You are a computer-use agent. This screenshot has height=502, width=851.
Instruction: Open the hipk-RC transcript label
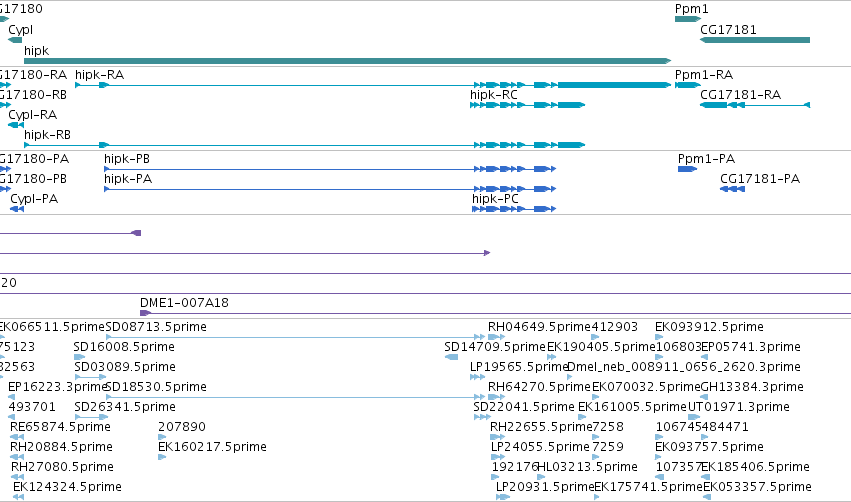pyautogui.click(x=494, y=94)
